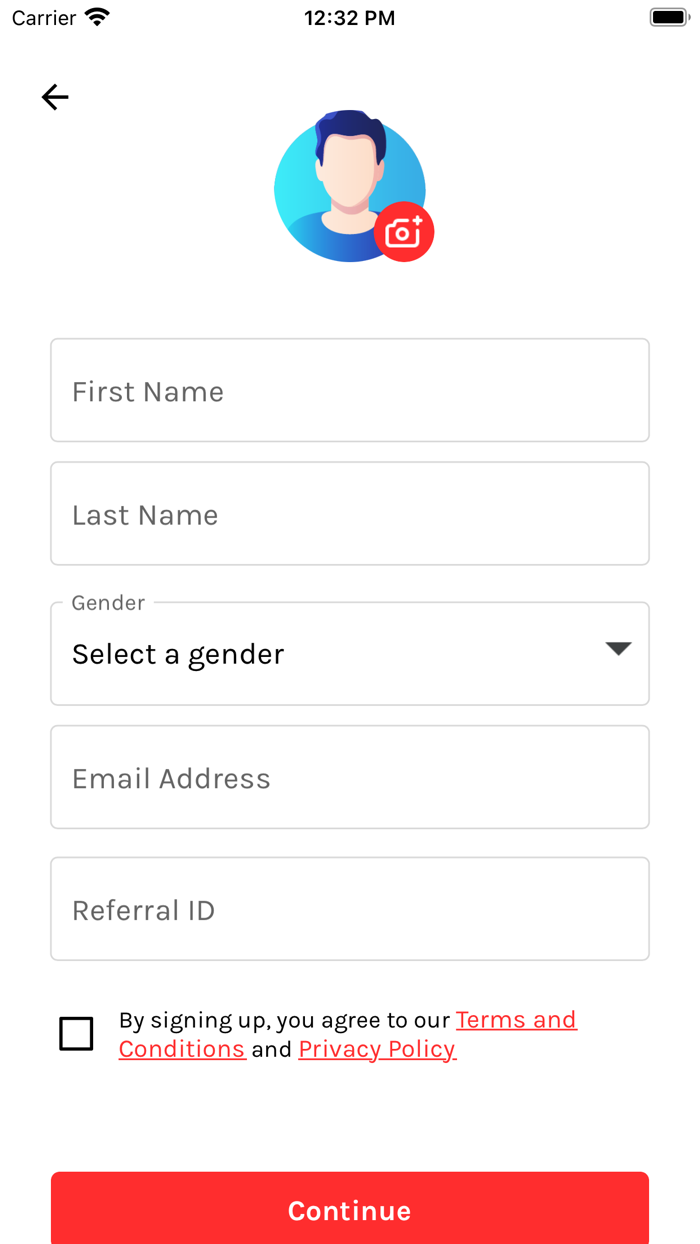The height and width of the screenshot is (1244, 700).
Task: Open the Privacy Policy link
Action: tap(377, 1049)
